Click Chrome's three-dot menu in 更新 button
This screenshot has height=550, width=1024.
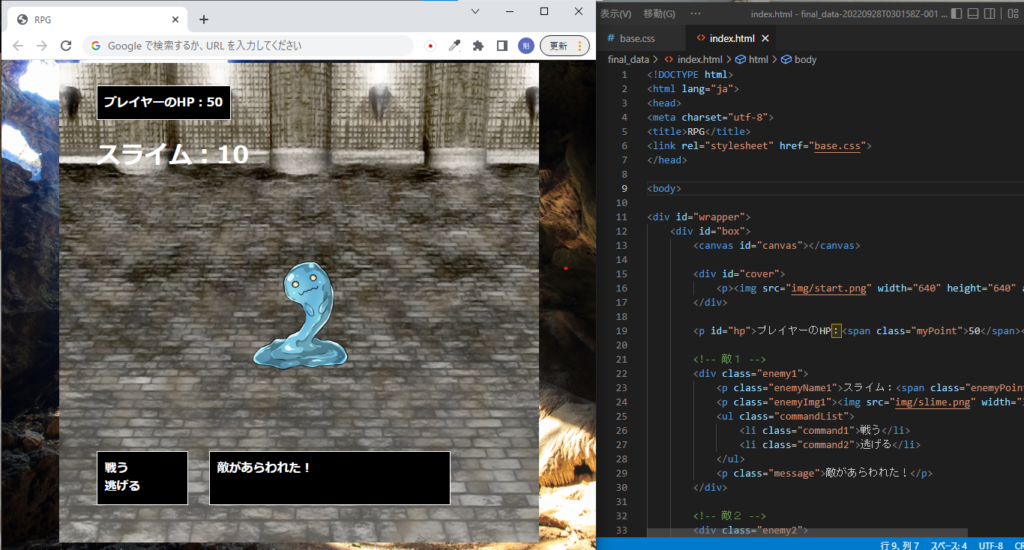tap(579, 46)
